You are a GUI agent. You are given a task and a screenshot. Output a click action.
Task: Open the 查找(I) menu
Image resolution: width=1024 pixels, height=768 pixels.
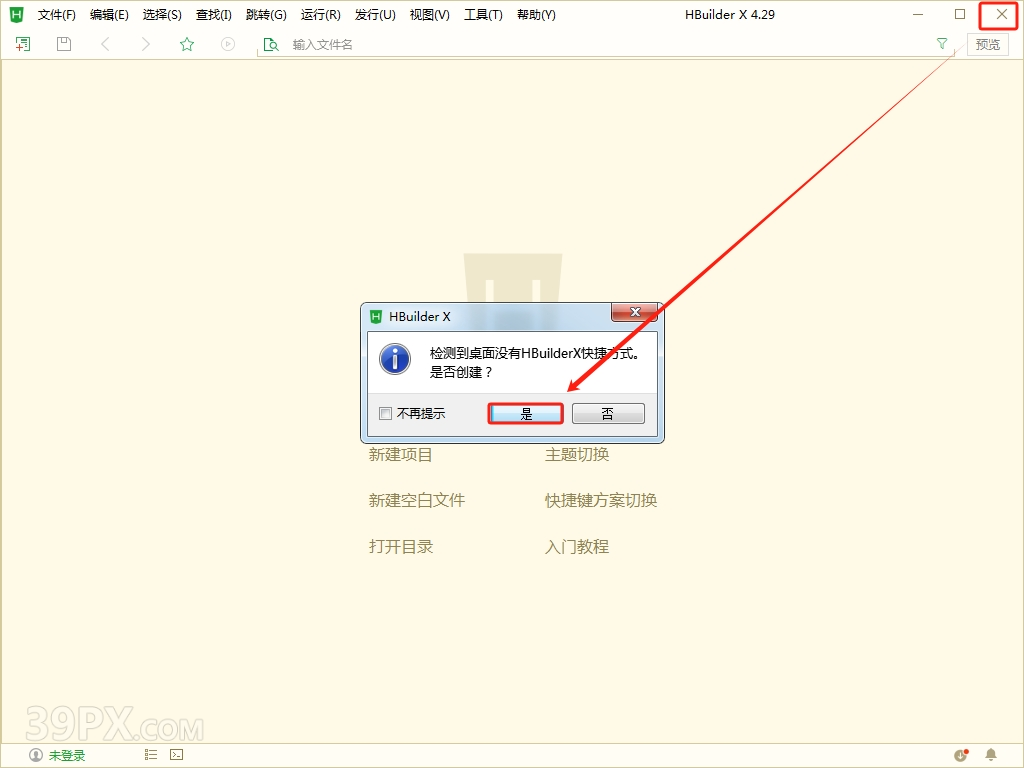coord(214,14)
